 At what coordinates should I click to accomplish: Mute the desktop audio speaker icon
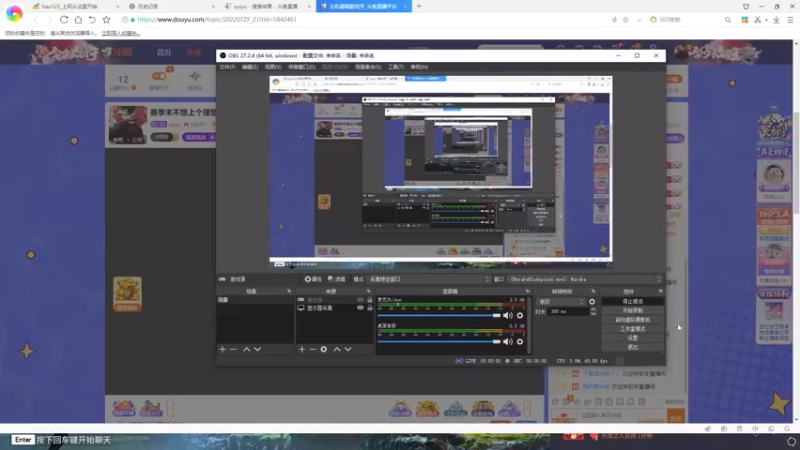click(508, 341)
